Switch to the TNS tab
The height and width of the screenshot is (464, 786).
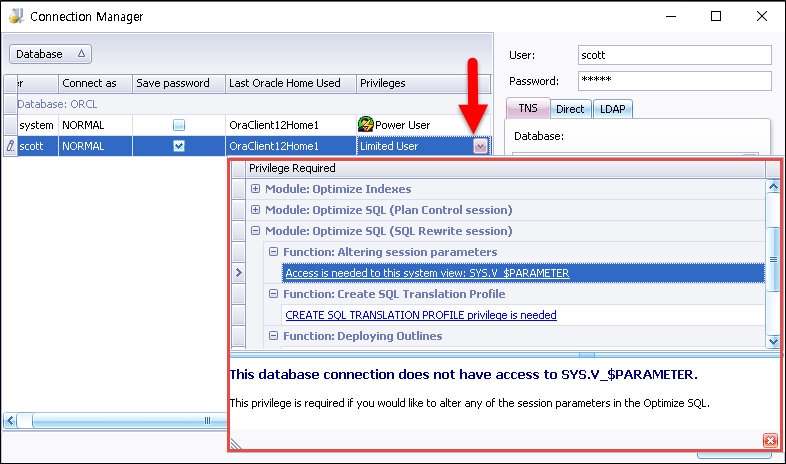point(528,108)
